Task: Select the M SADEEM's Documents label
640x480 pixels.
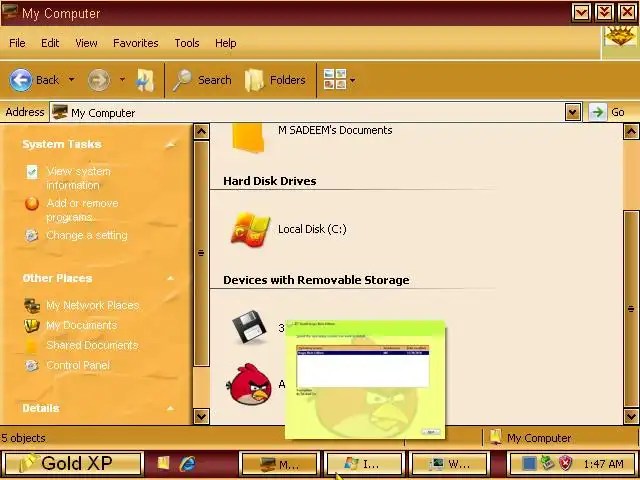Action: tap(335, 130)
